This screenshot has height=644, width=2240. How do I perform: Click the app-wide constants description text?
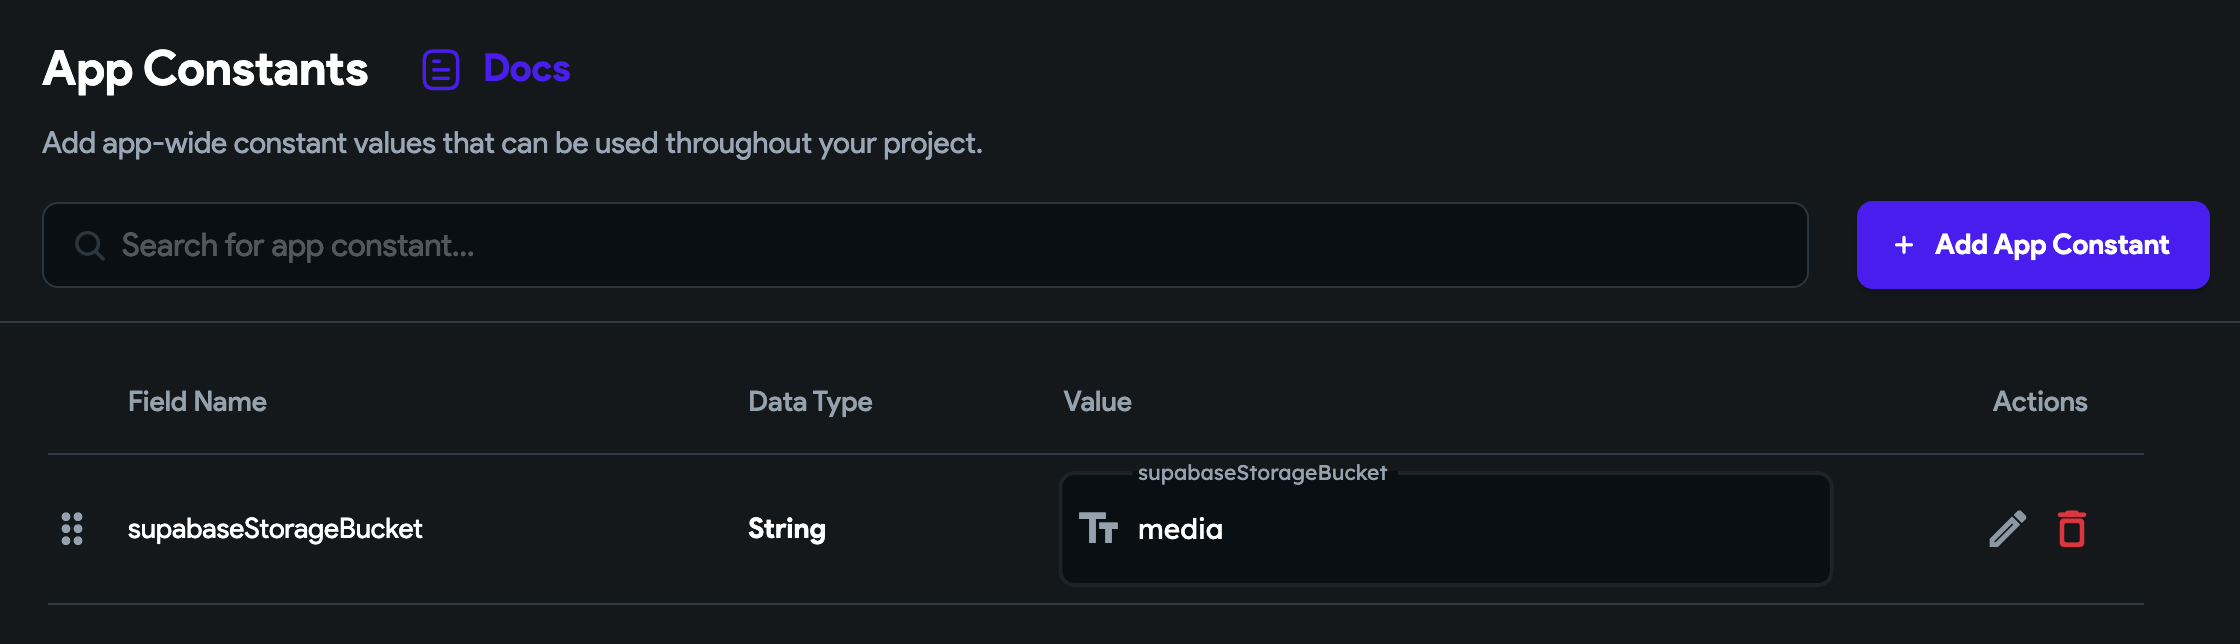coord(512,144)
